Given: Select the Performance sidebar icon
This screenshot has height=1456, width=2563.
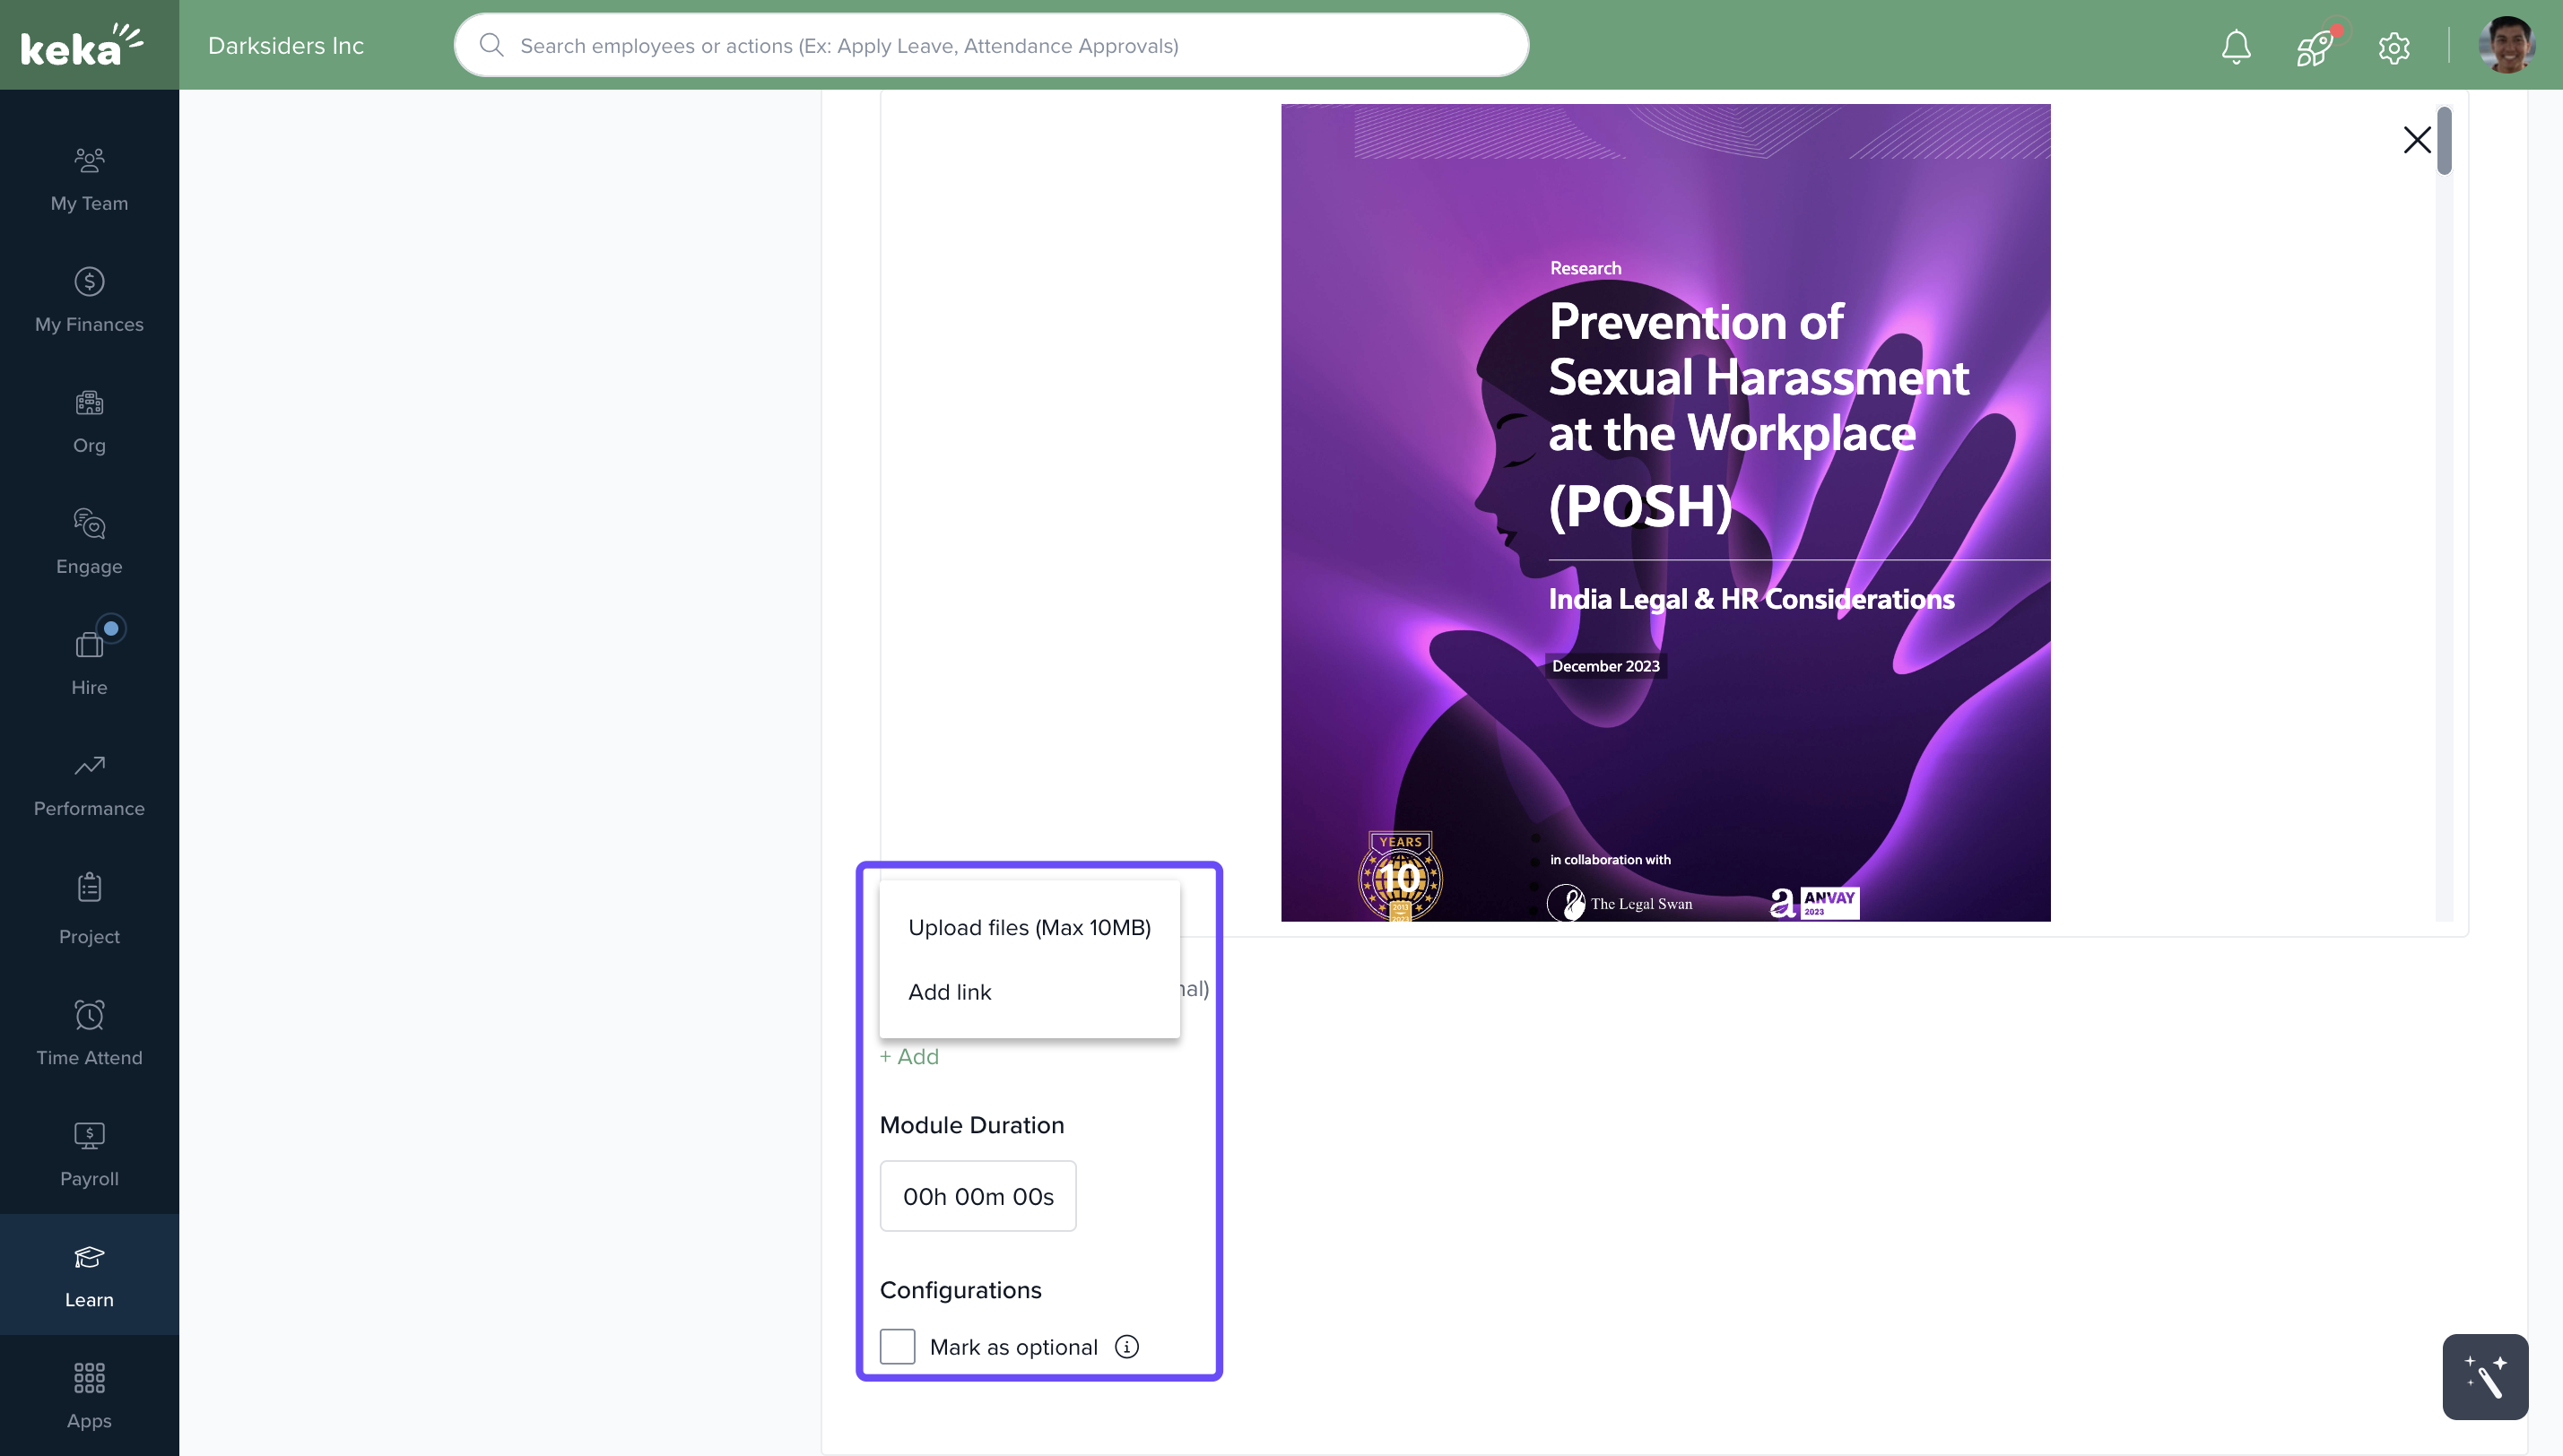Looking at the screenshot, I should (x=88, y=784).
